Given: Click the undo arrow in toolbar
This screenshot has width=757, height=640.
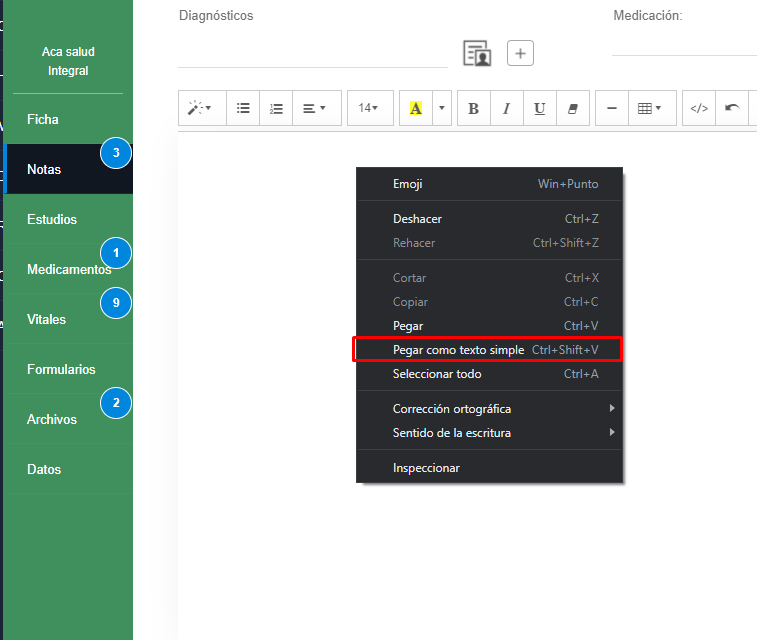Looking at the screenshot, I should click(x=732, y=109).
